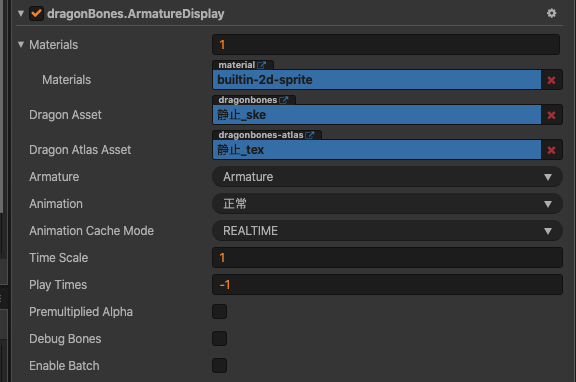Remove the builtin-2d-sprite material with red X
Image resolution: width=576 pixels, height=382 pixels.
pos(551,80)
